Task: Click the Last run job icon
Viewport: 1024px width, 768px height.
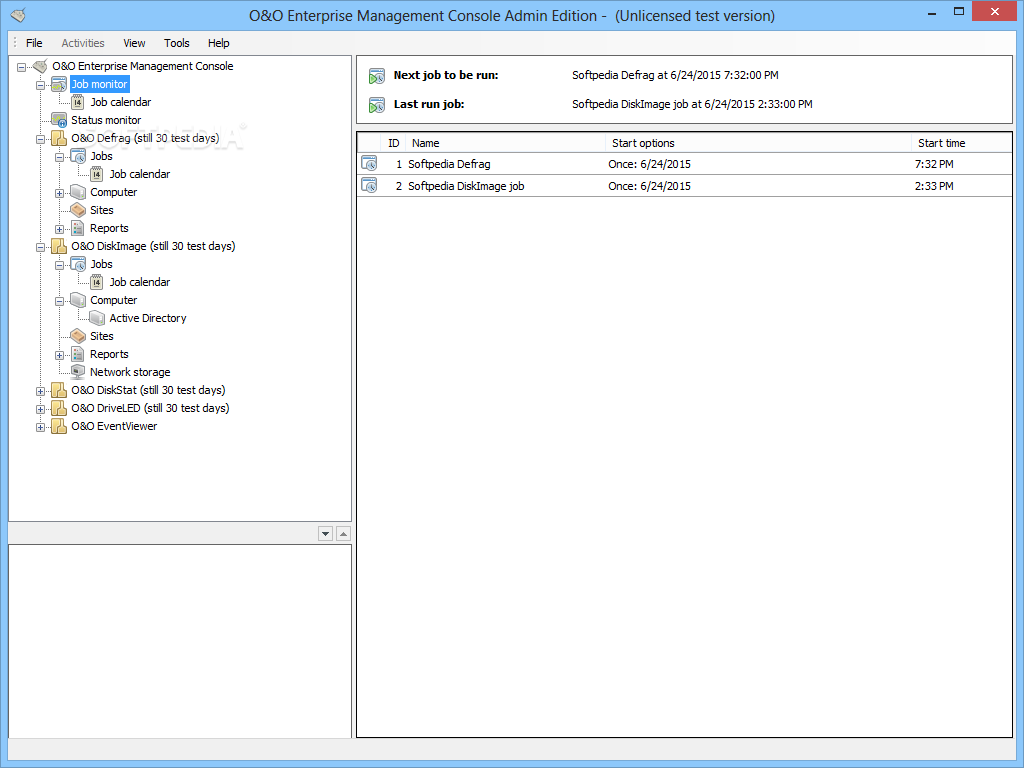Action: (377, 104)
